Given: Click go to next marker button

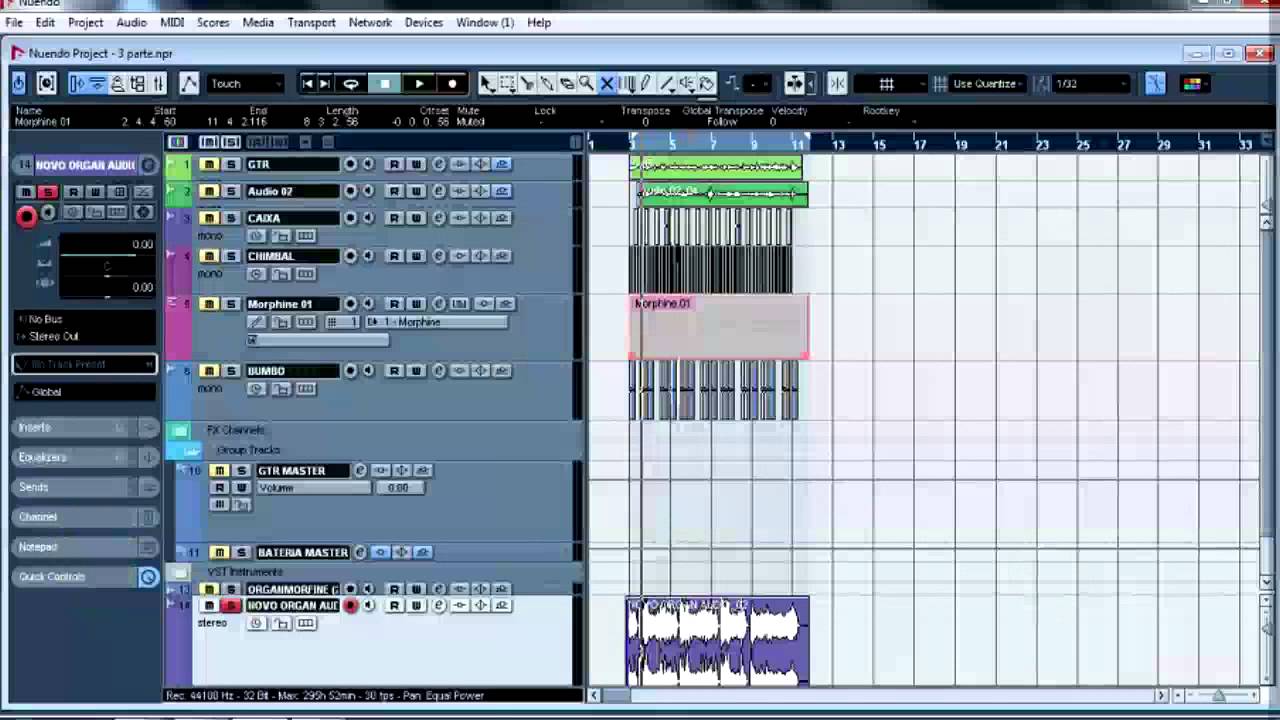Looking at the screenshot, I should tap(324, 84).
